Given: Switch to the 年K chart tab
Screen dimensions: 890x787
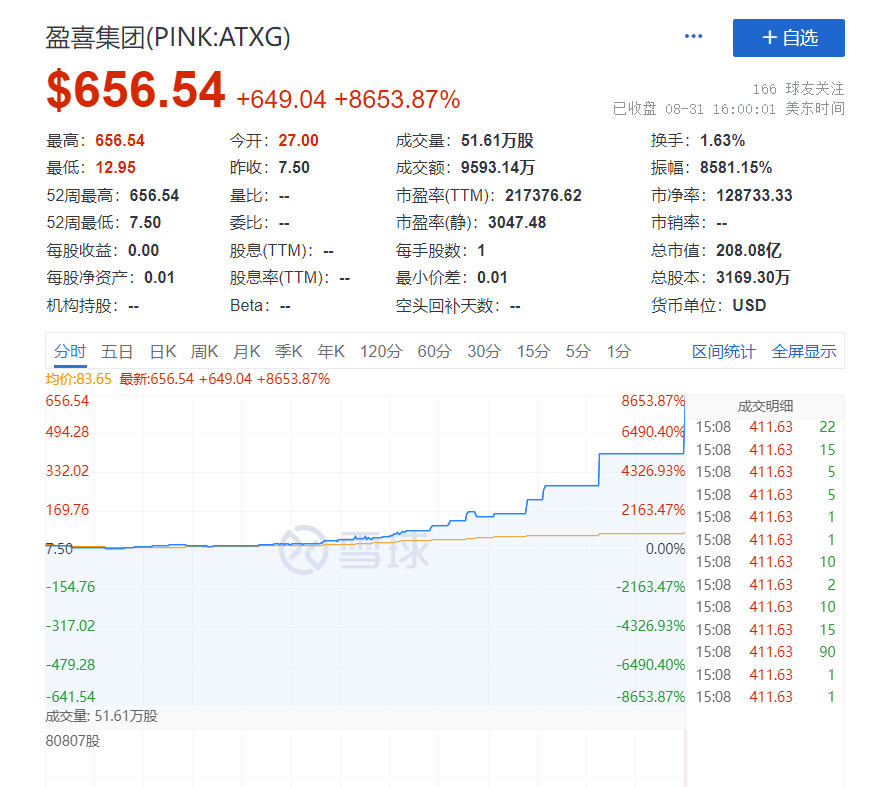Looking at the screenshot, I should [331, 352].
